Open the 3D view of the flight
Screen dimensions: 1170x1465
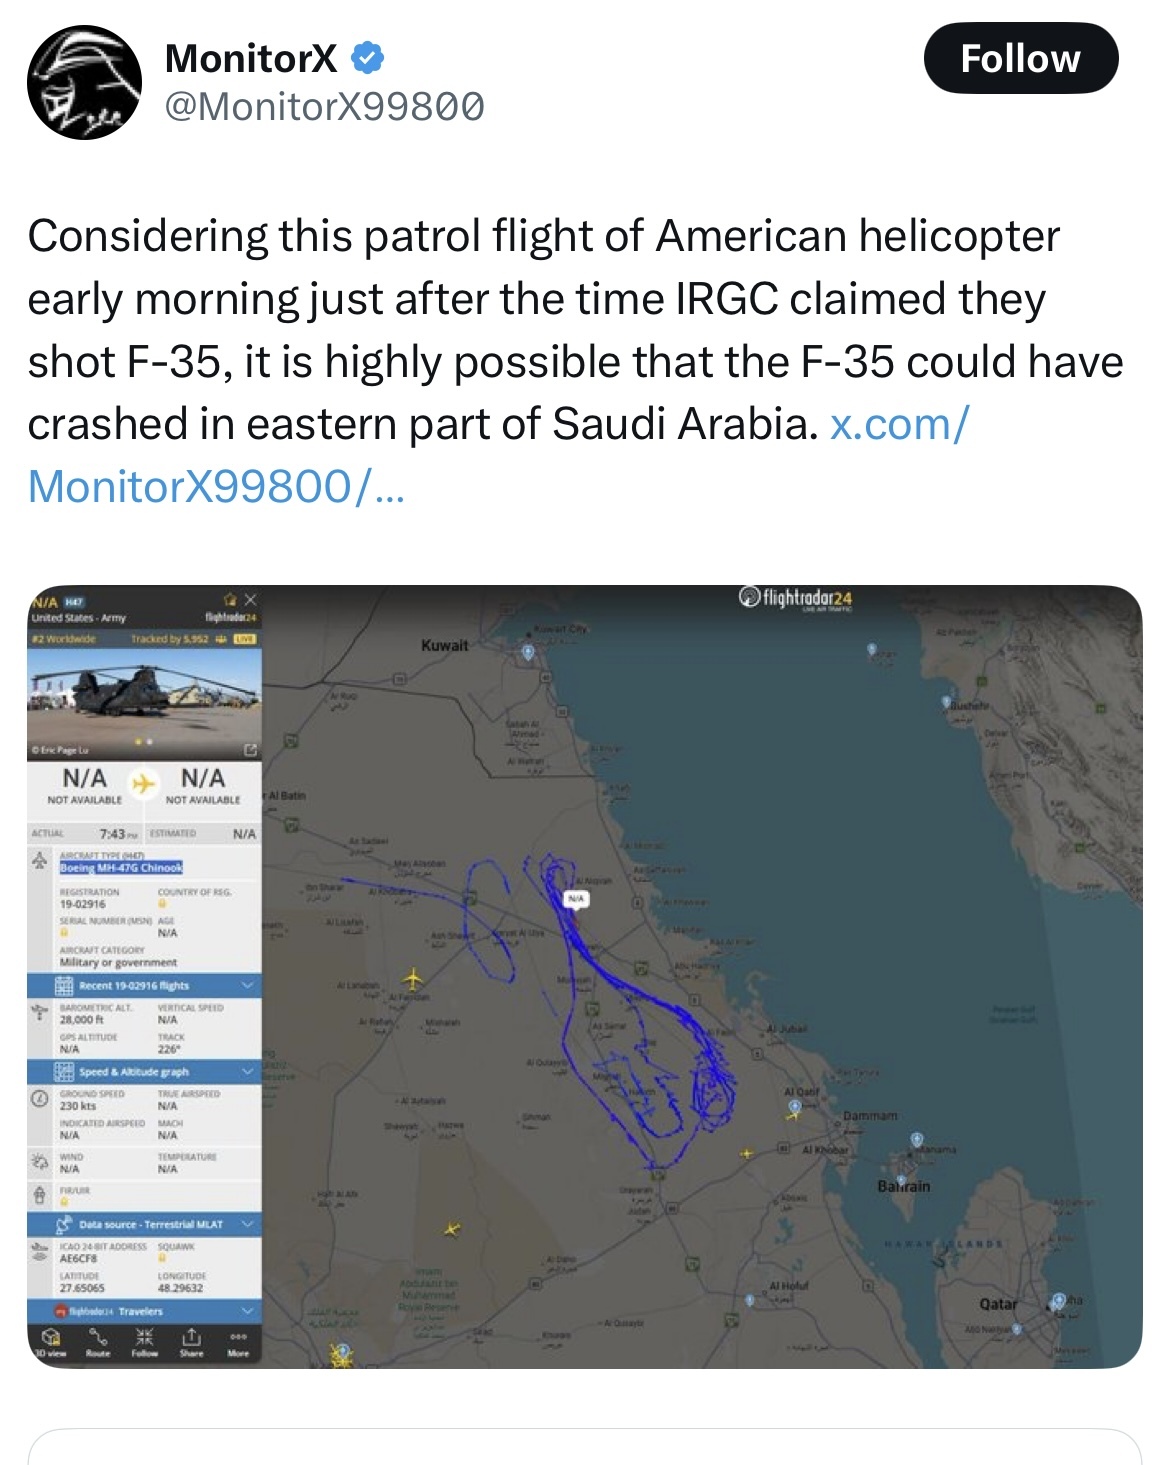click(49, 1342)
